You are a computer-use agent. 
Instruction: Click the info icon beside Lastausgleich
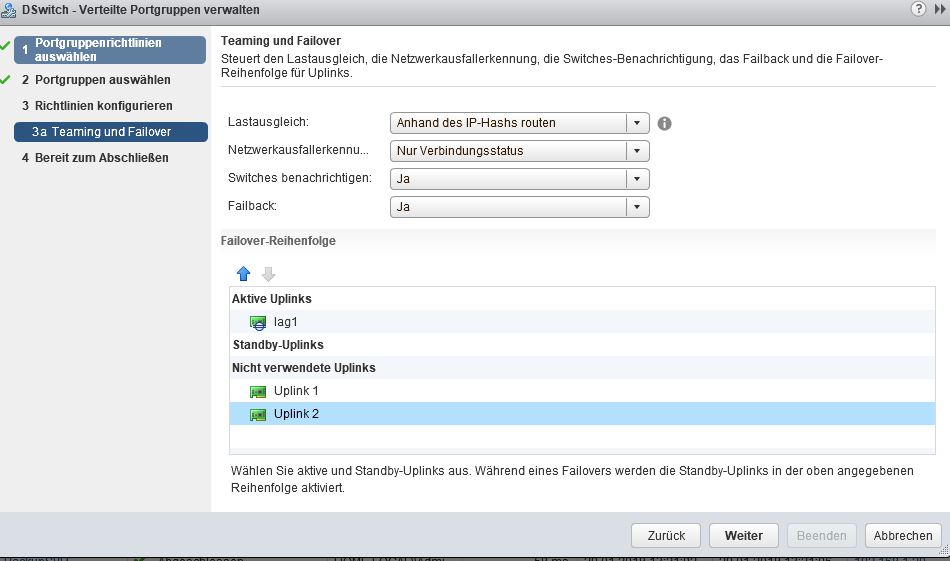point(664,124)
